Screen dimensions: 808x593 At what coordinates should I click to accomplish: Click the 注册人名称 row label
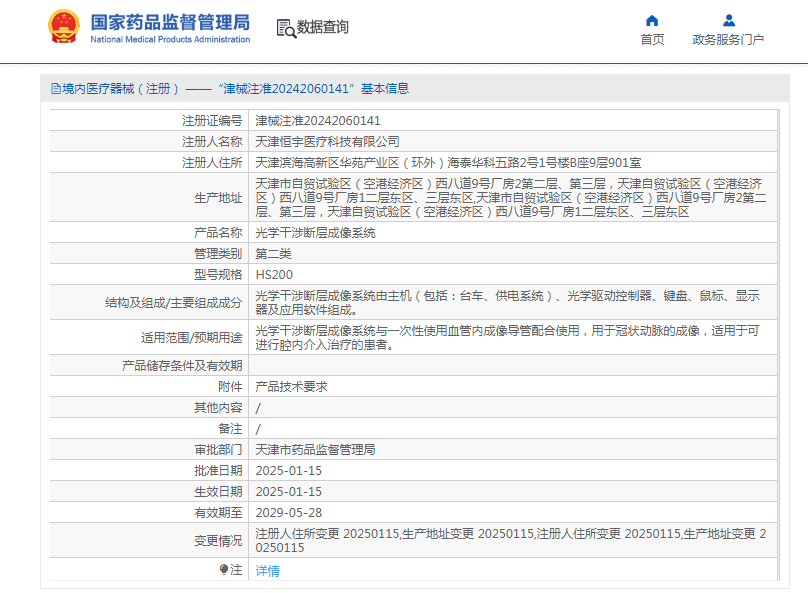212,142
